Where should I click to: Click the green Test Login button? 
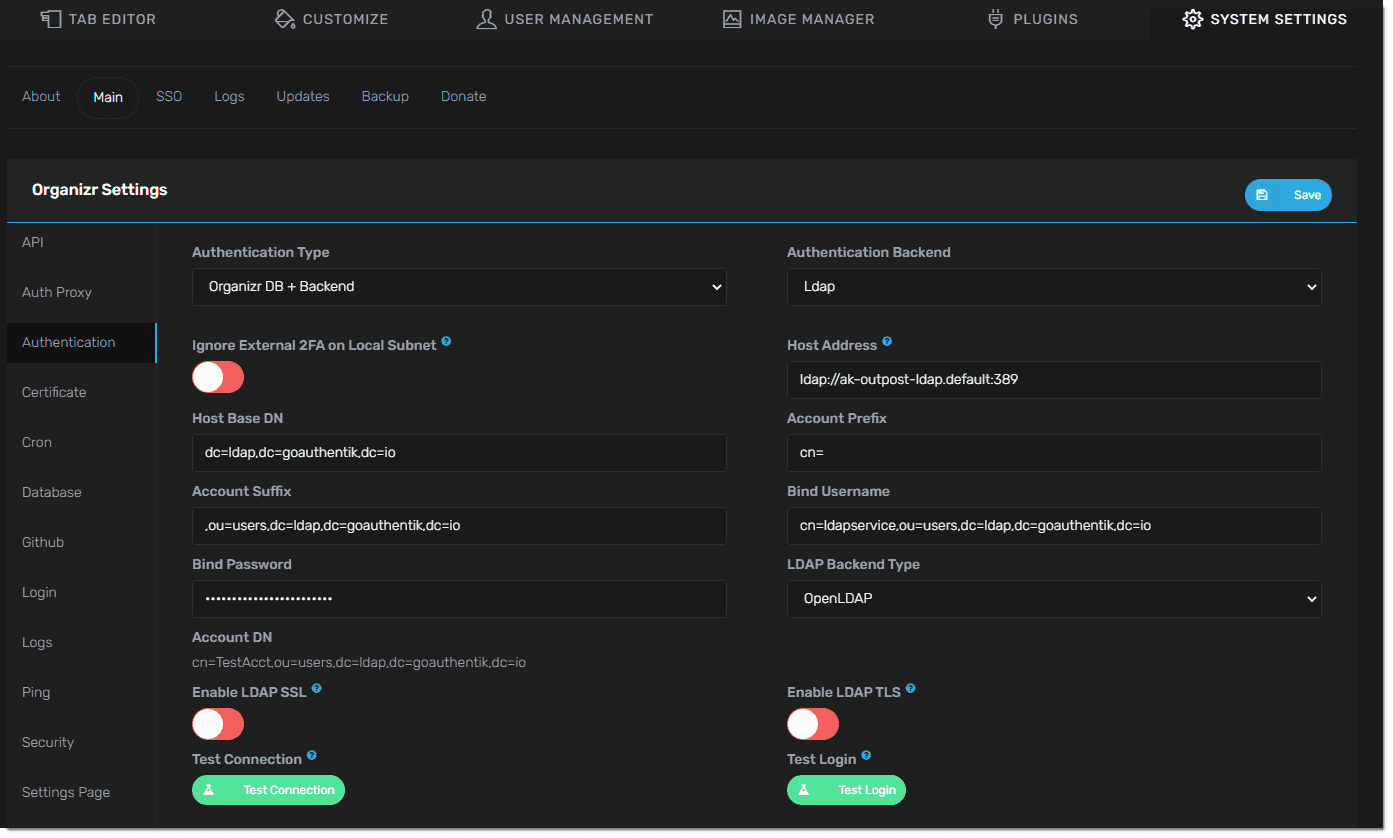846,790
